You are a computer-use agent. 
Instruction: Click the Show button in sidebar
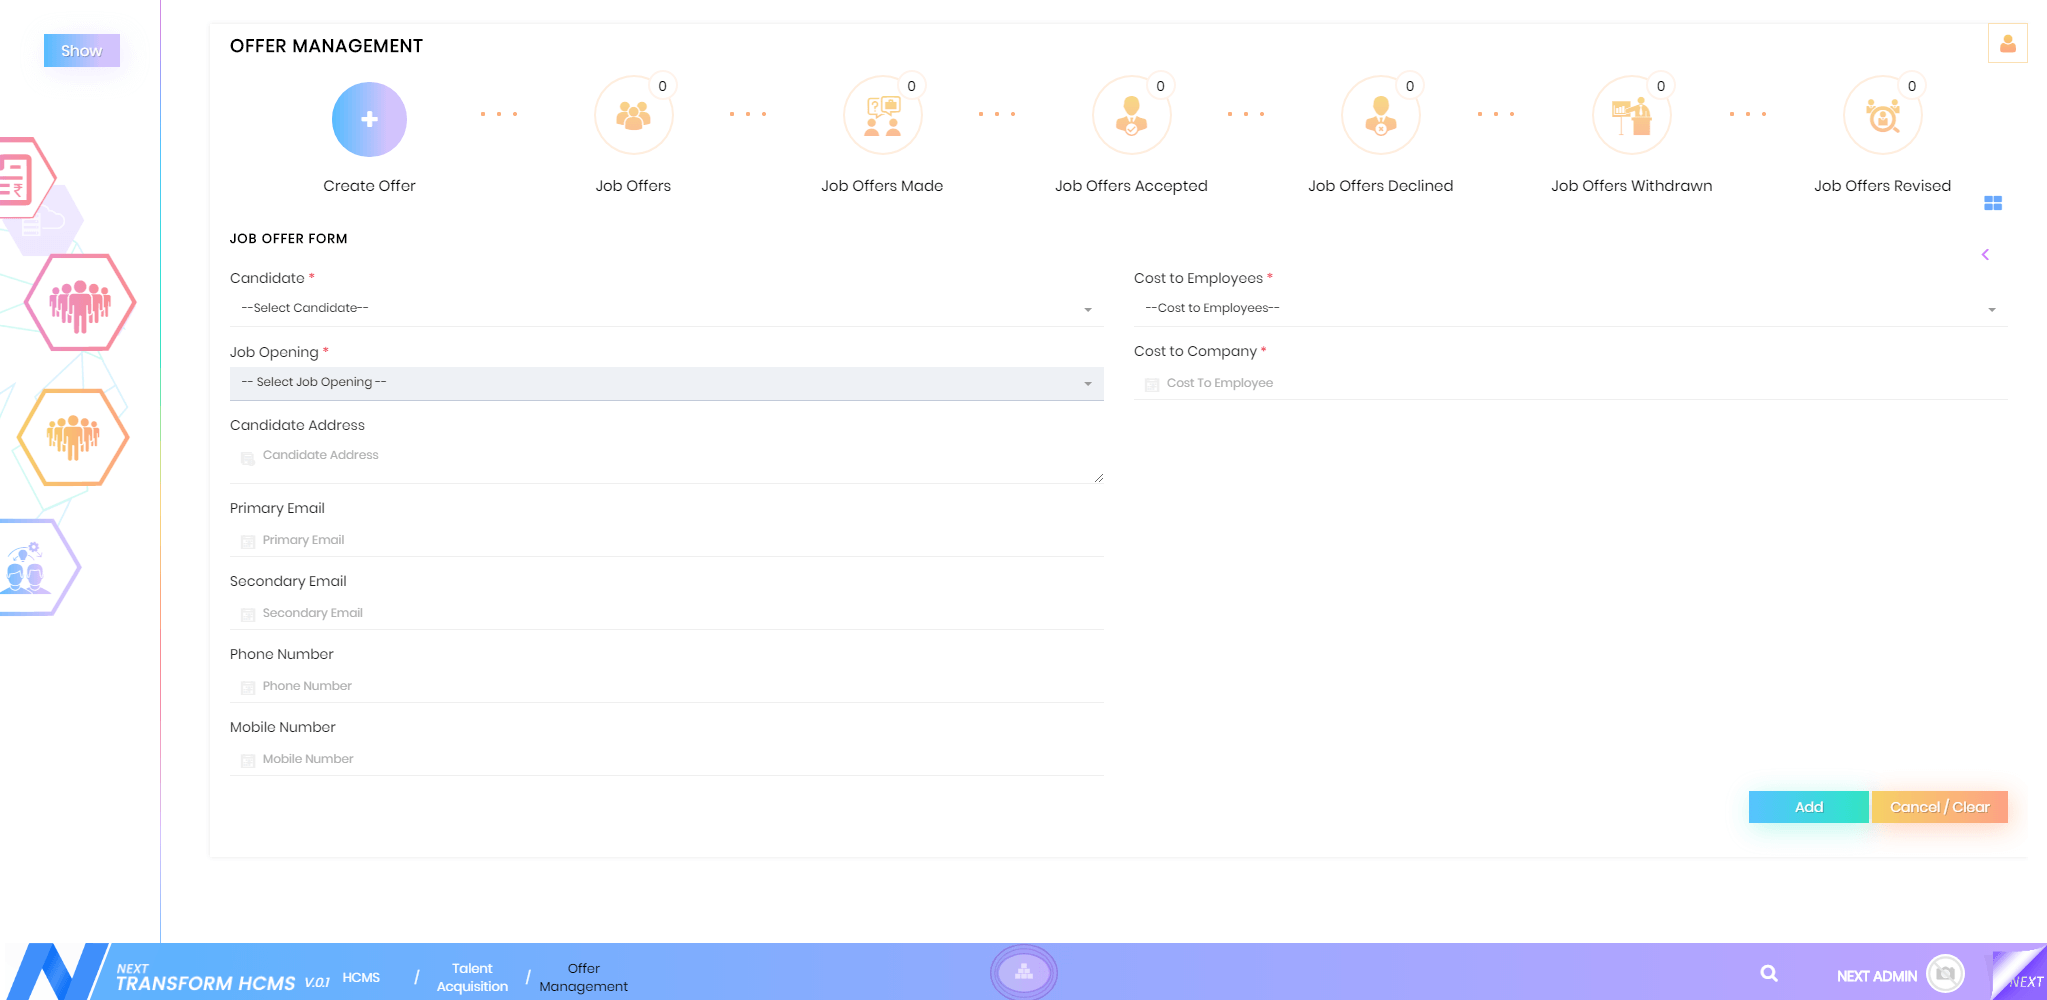[x=81, y=51]
